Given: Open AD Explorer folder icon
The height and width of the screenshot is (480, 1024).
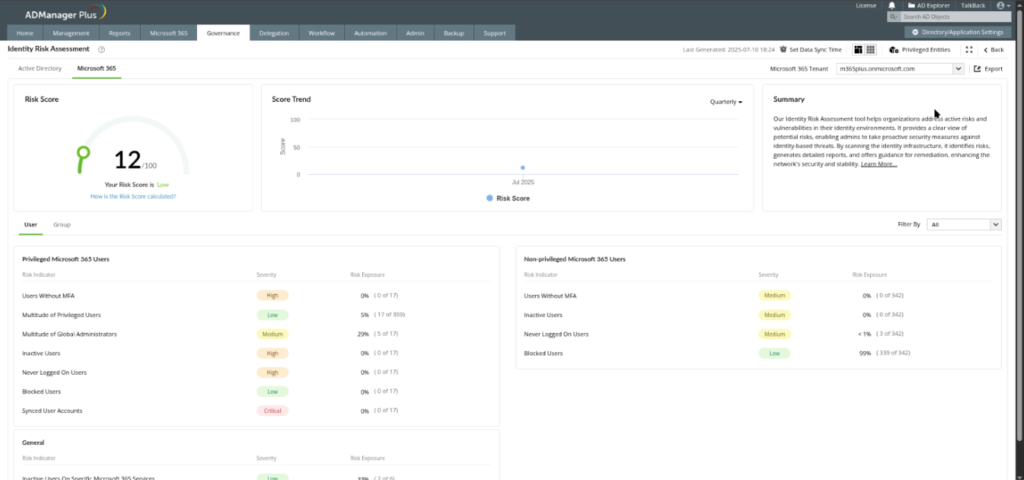Looking at the screenshot, I should (911, 6).
